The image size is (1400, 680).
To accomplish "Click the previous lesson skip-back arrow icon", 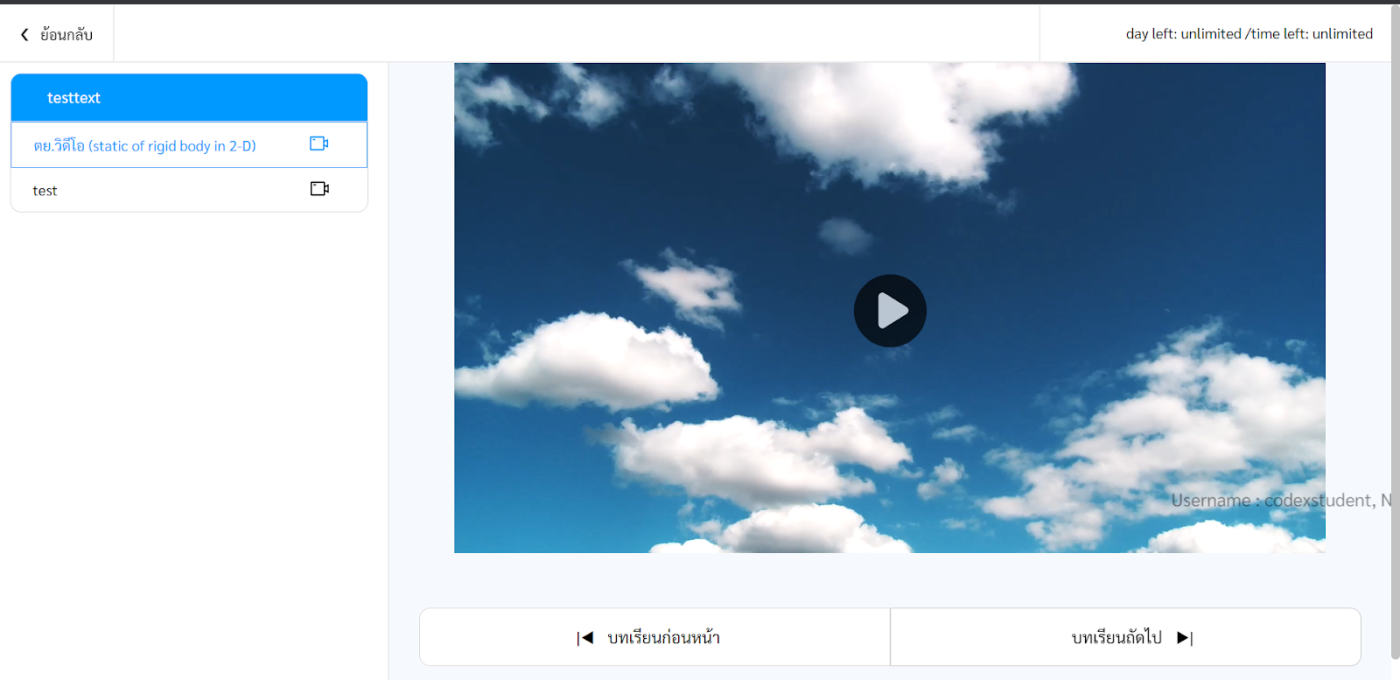I will (x=586, y=638).
